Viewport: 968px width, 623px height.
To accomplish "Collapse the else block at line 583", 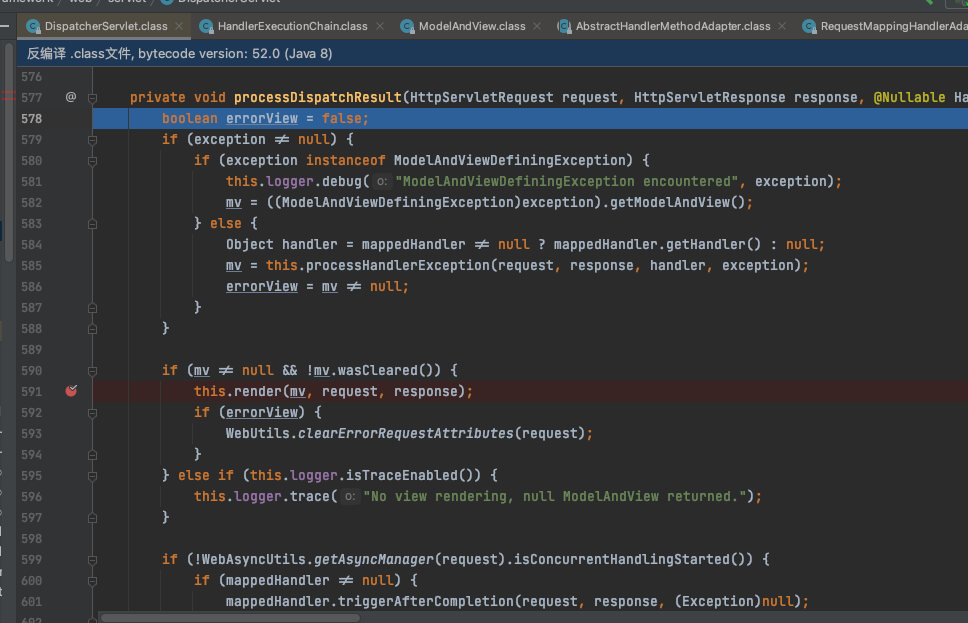I will click(92, 223).
